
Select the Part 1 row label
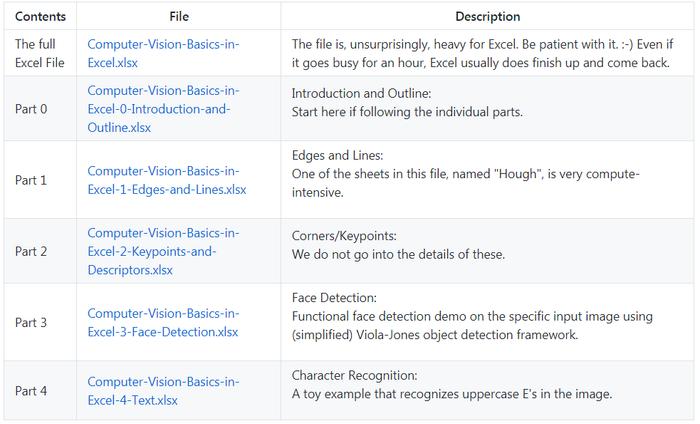(31, 180)
